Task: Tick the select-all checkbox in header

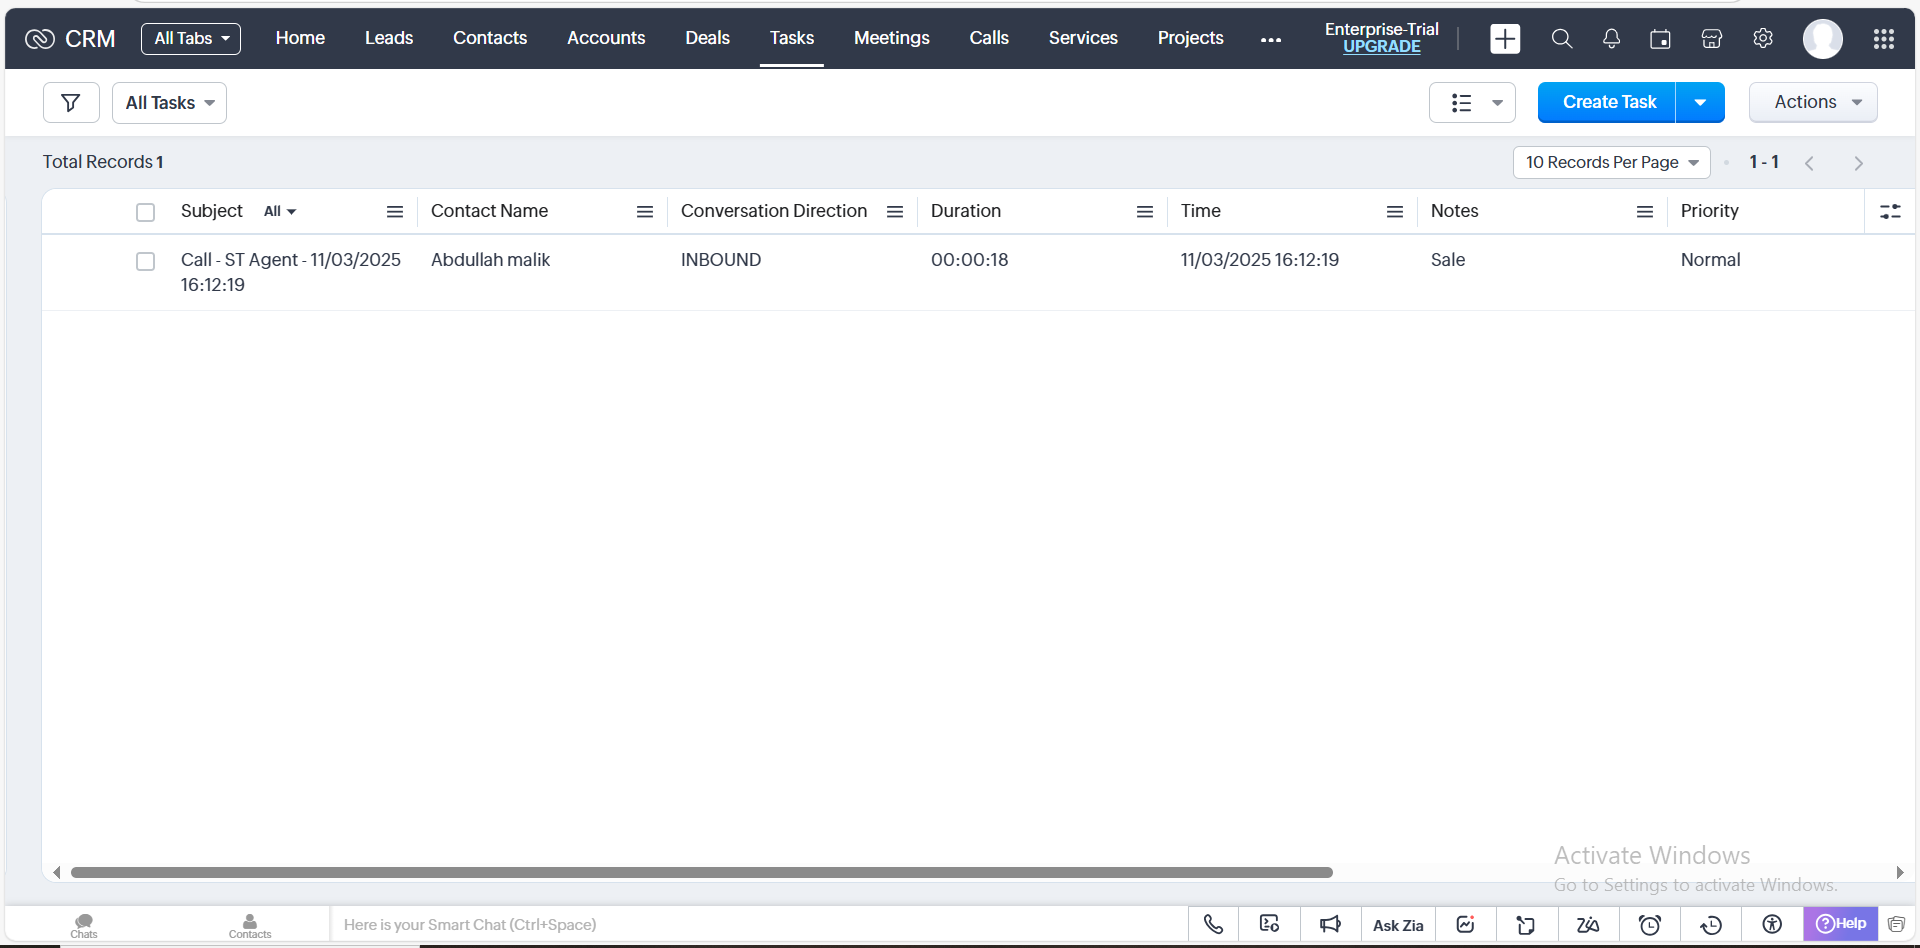Action: pyautogui.click(x=146, y=212)
